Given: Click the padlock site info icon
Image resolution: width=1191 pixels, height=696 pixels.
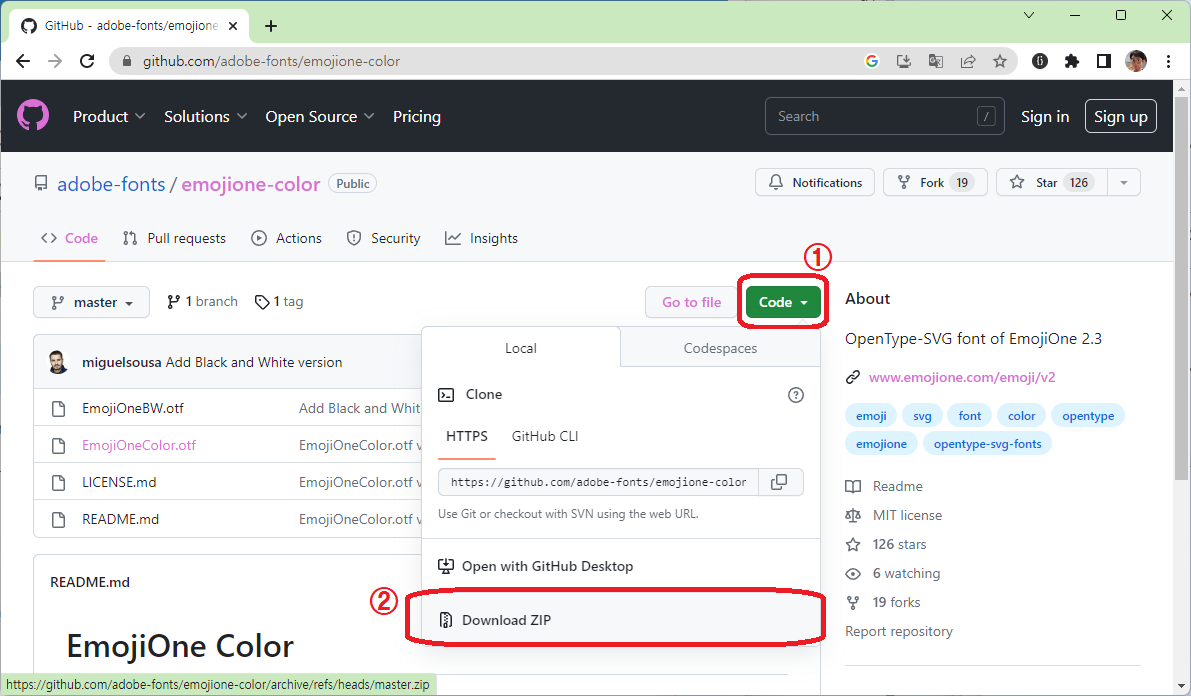Looking at the screenshot, I should [x=127, y=62].
